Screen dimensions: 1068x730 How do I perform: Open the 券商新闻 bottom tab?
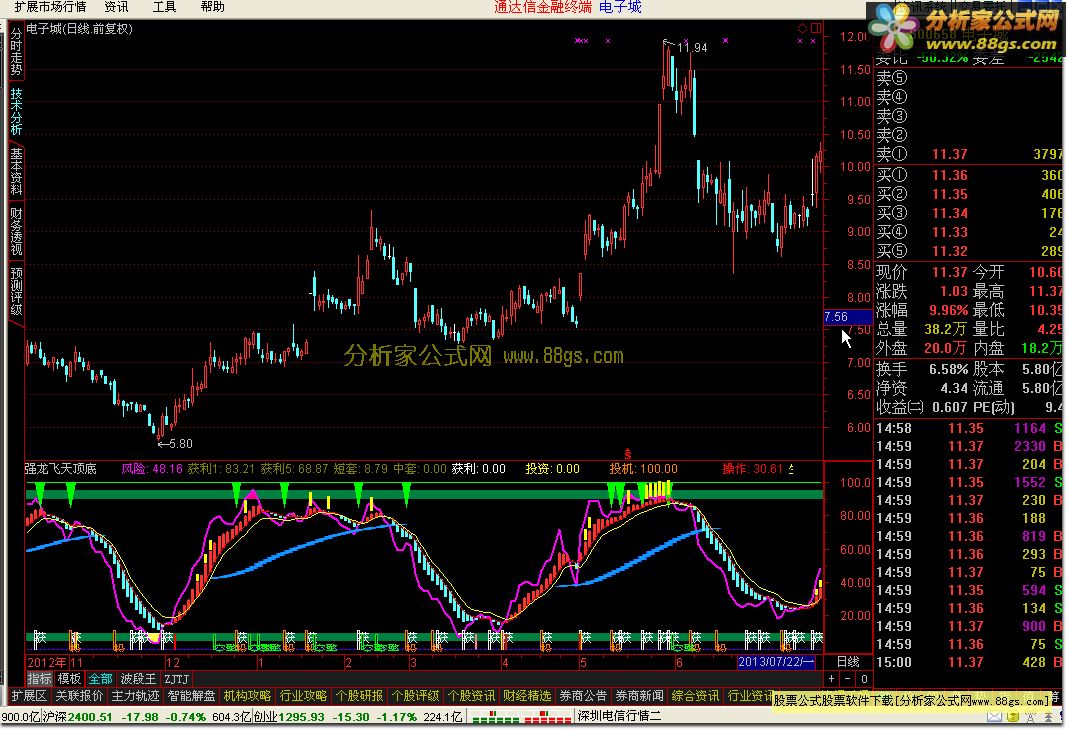pyautogui.click(x=640, y=696)
